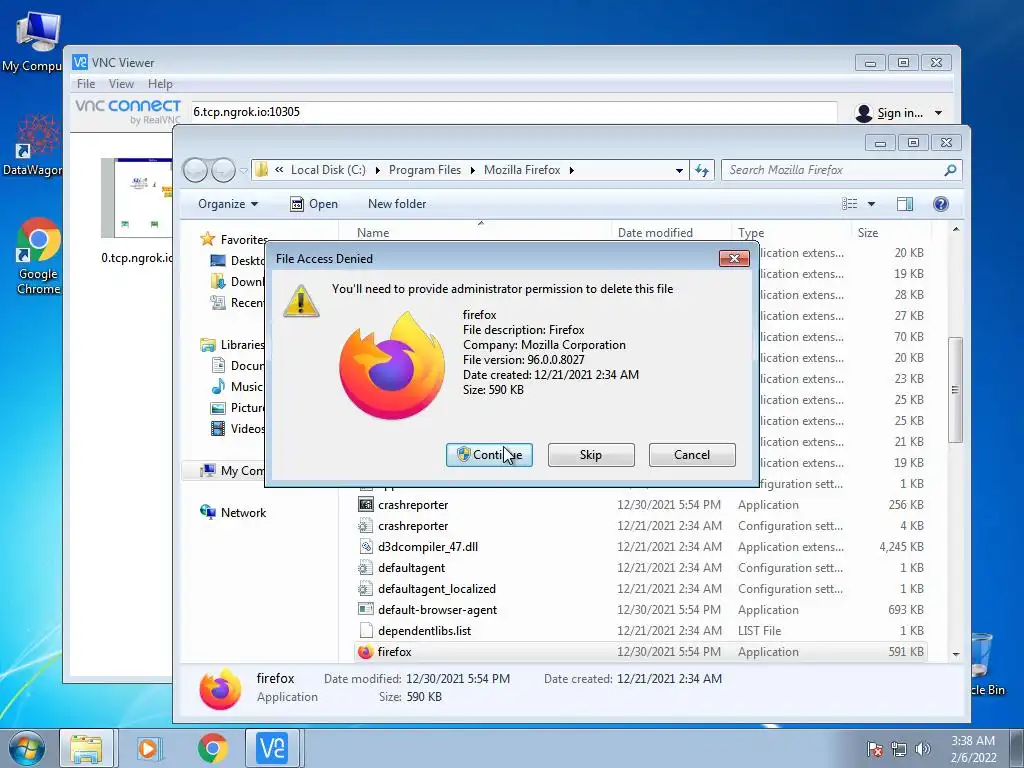Select My Computer in navigation pane

[232, 471]
